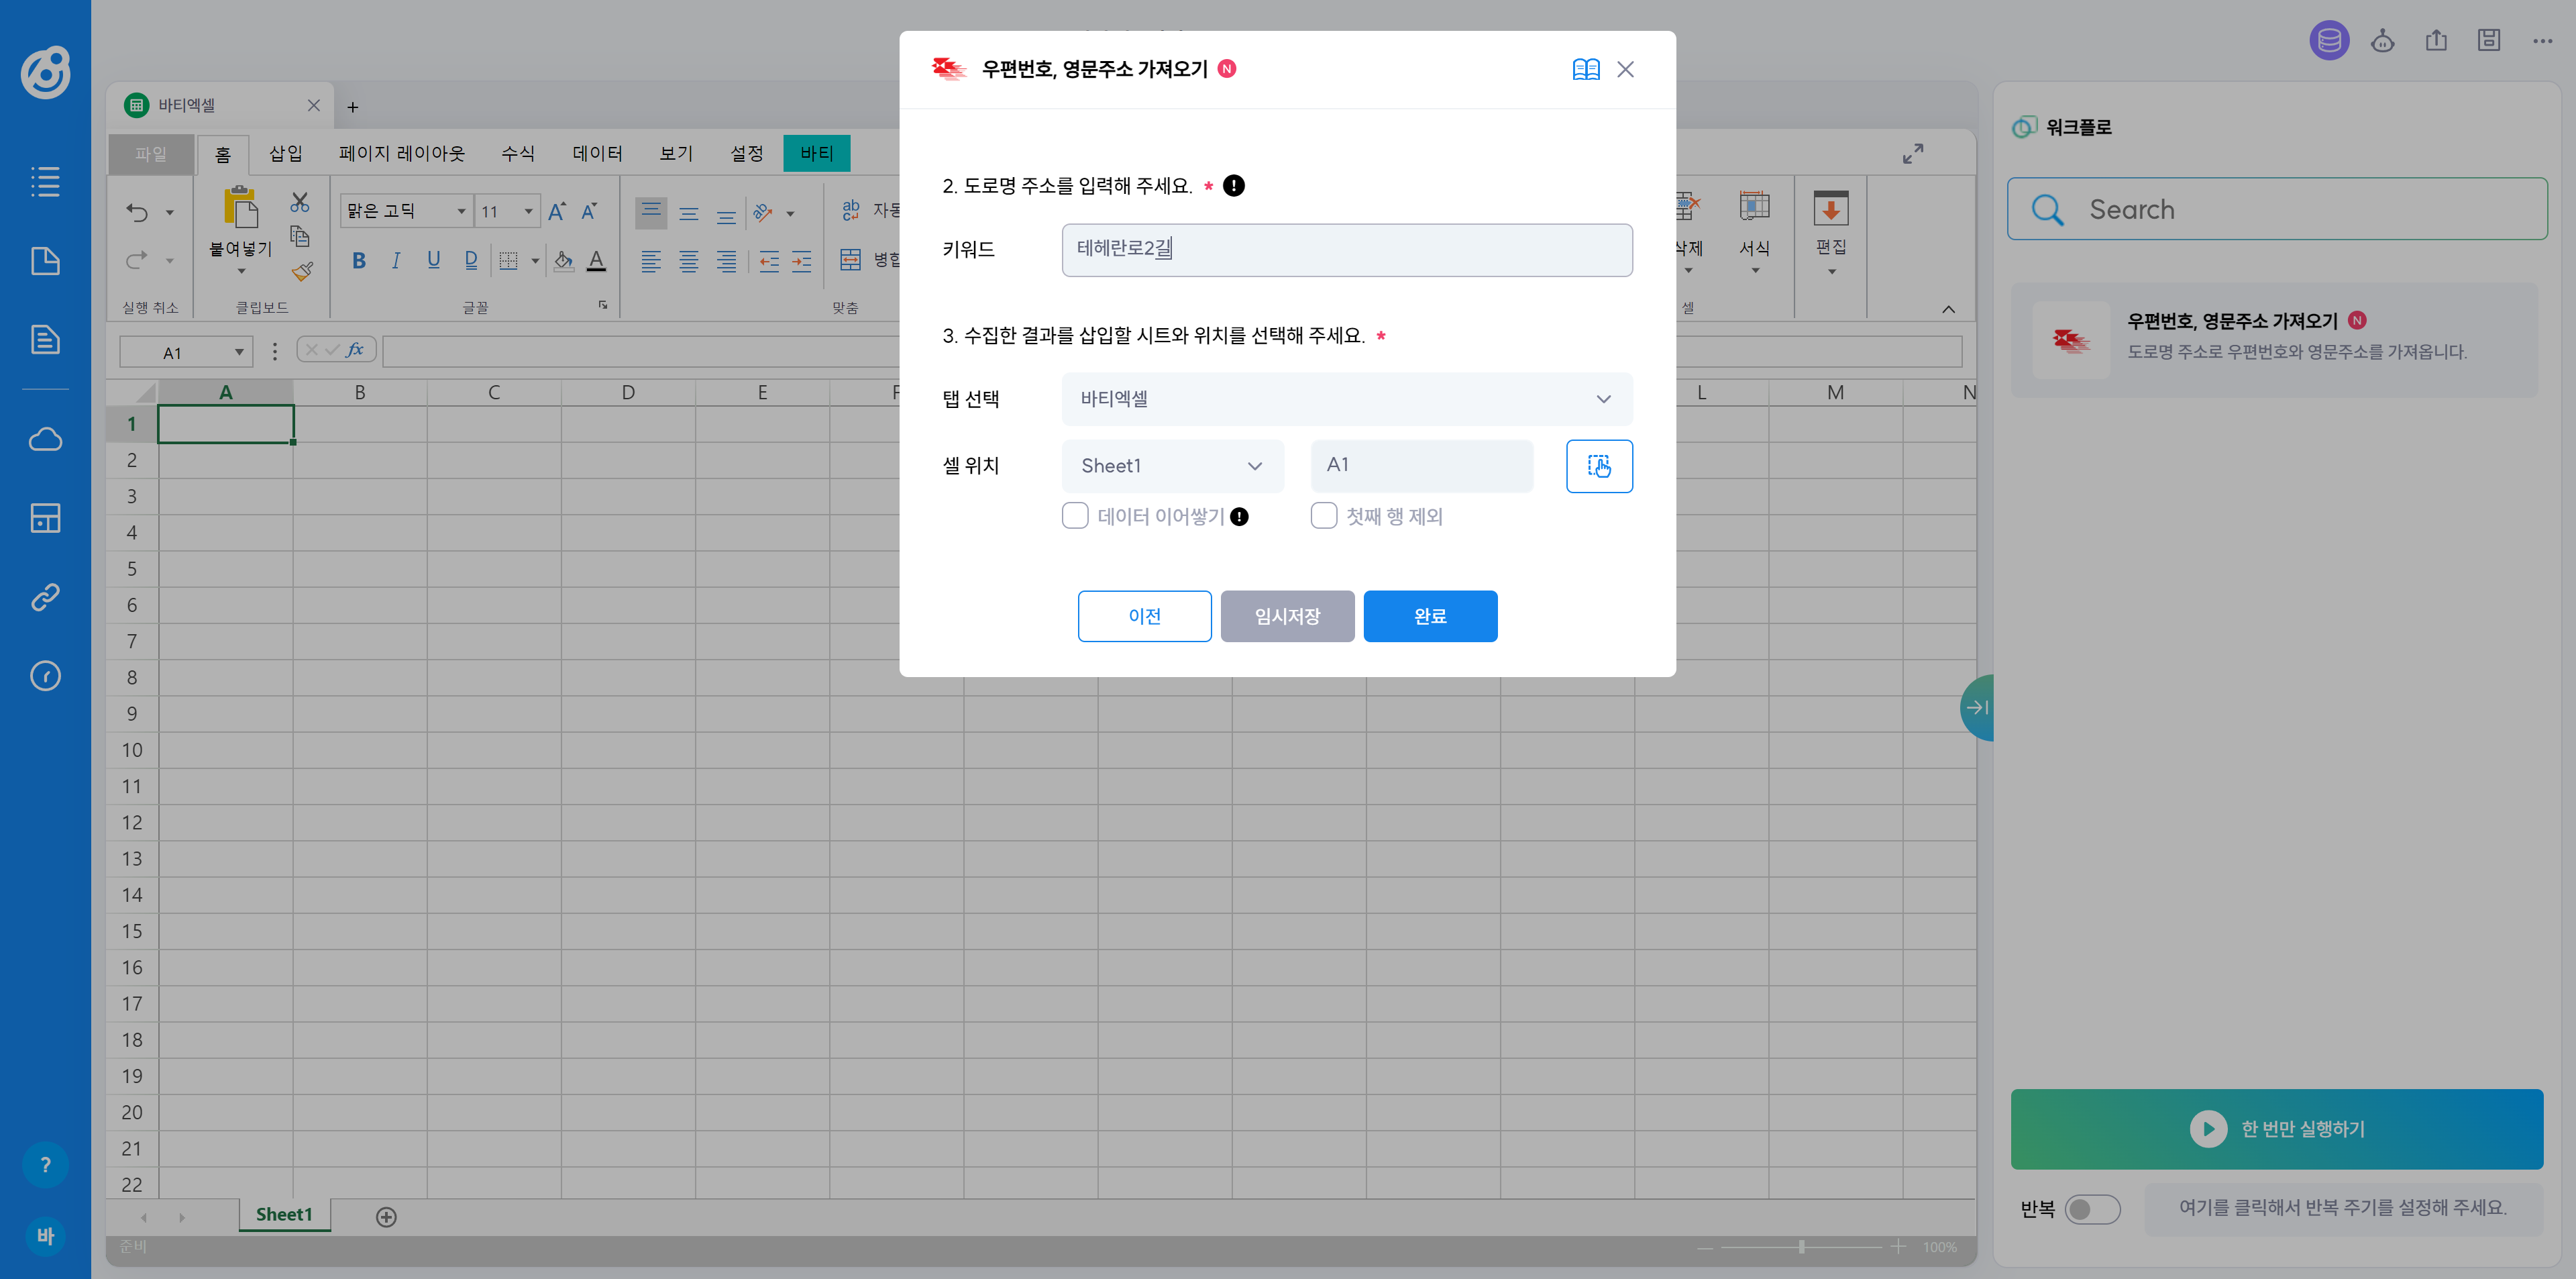The width and height of the screenshot is (2576, 1279).
Task: Open the guide book icon in dialog header
Action: 1585,69
